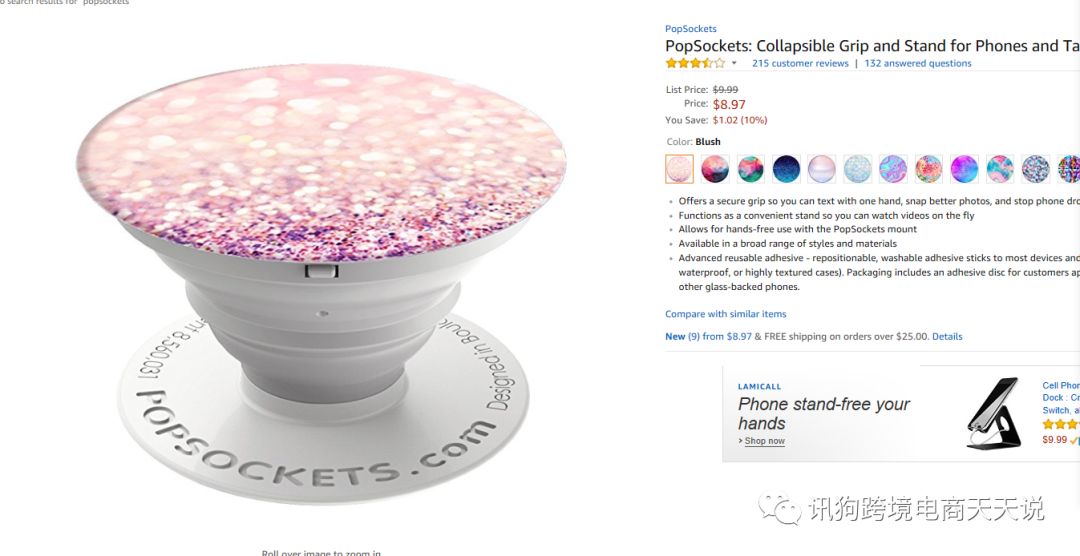View the 215 customer reviews

(x=800, y=63)
